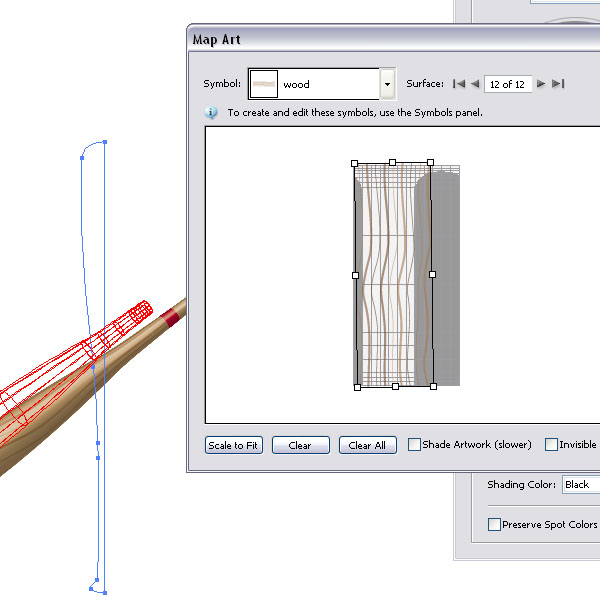
Task: Click the red stripe on the bat handle
Action: [x=170, y=317]
